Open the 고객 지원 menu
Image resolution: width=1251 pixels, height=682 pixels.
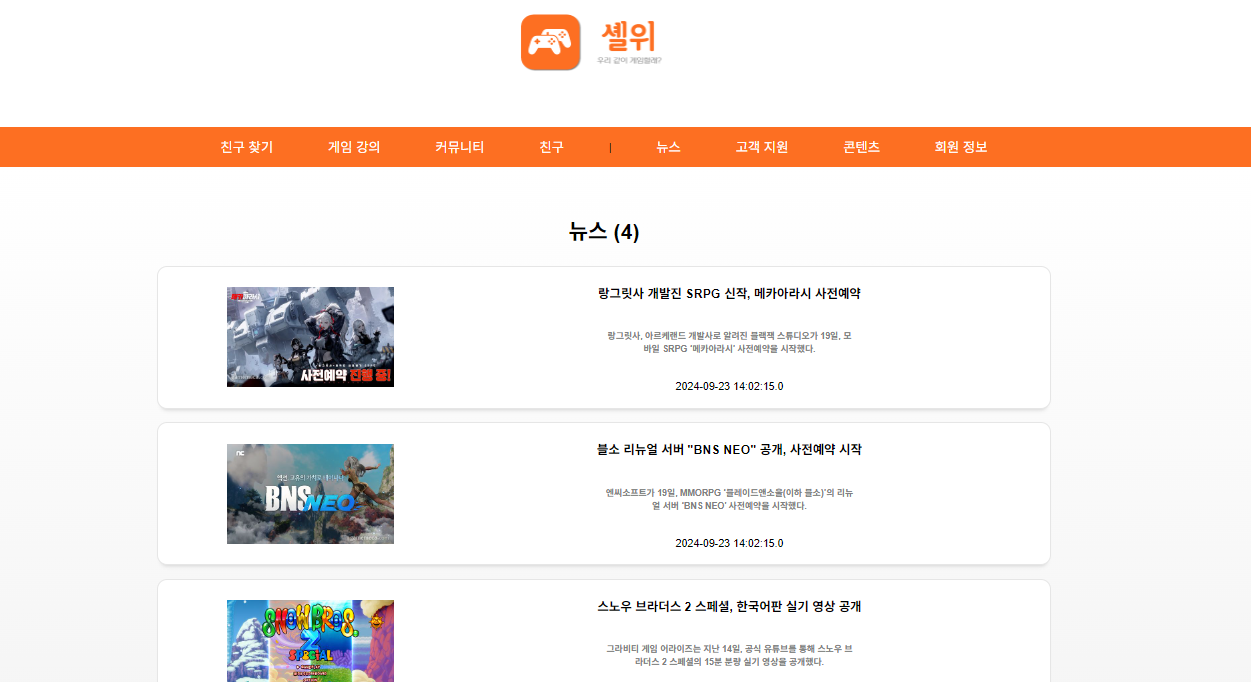click(x=762, y=147)
